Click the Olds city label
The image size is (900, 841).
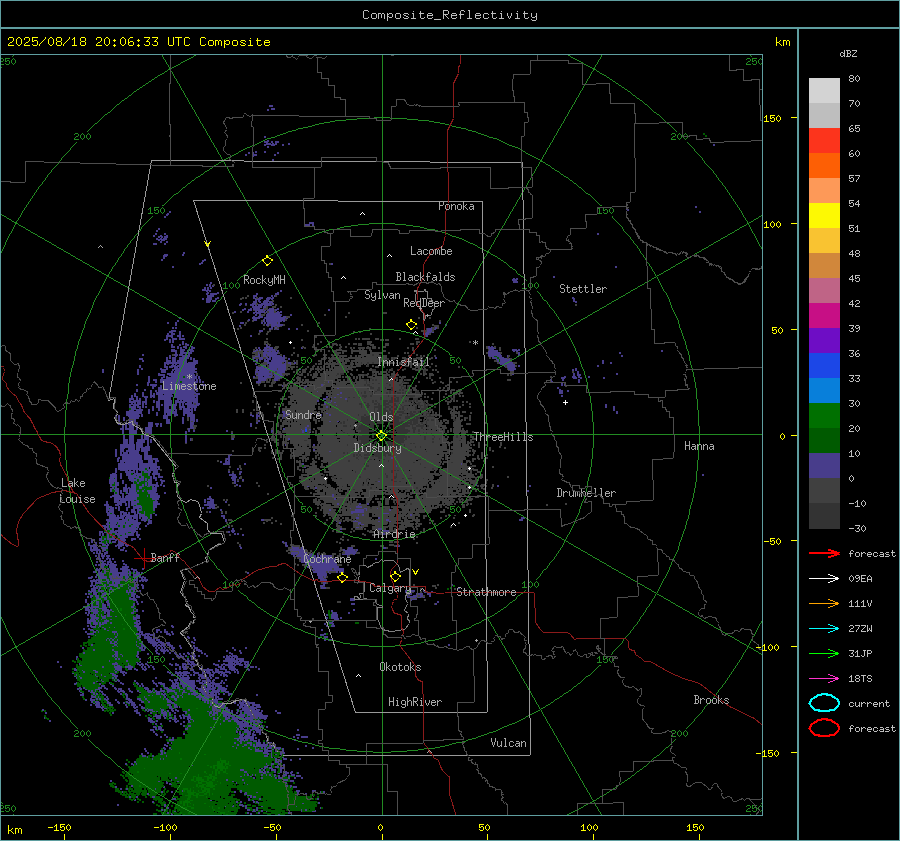pos(381,417)
